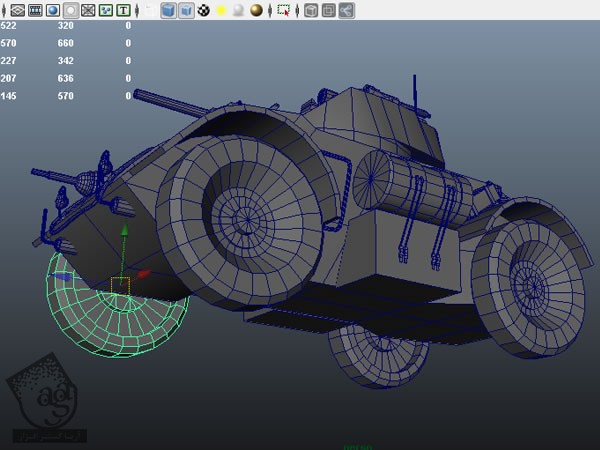
Task: Click the isolate select icon
Action: click(283, 10)
